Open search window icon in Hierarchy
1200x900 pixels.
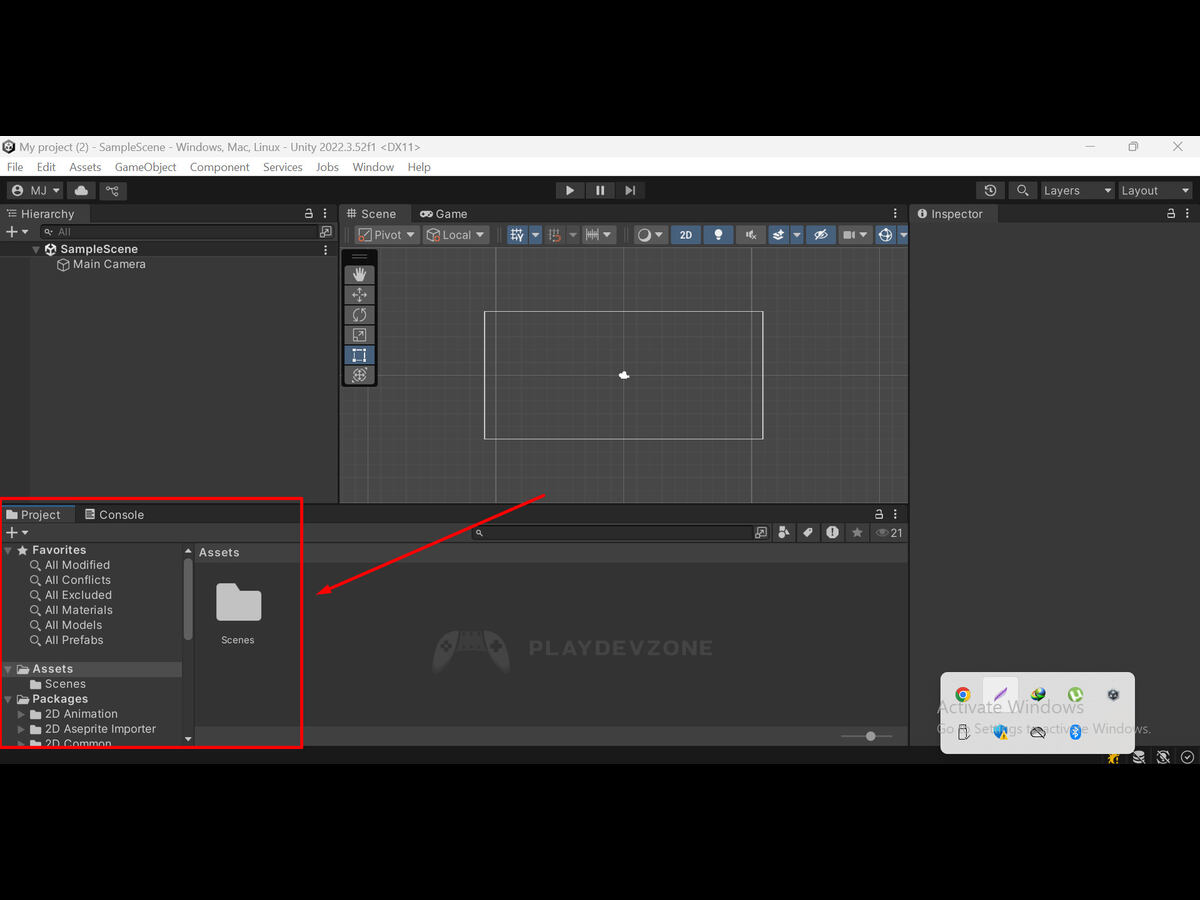pyautogui.click(x=326, y=232)
